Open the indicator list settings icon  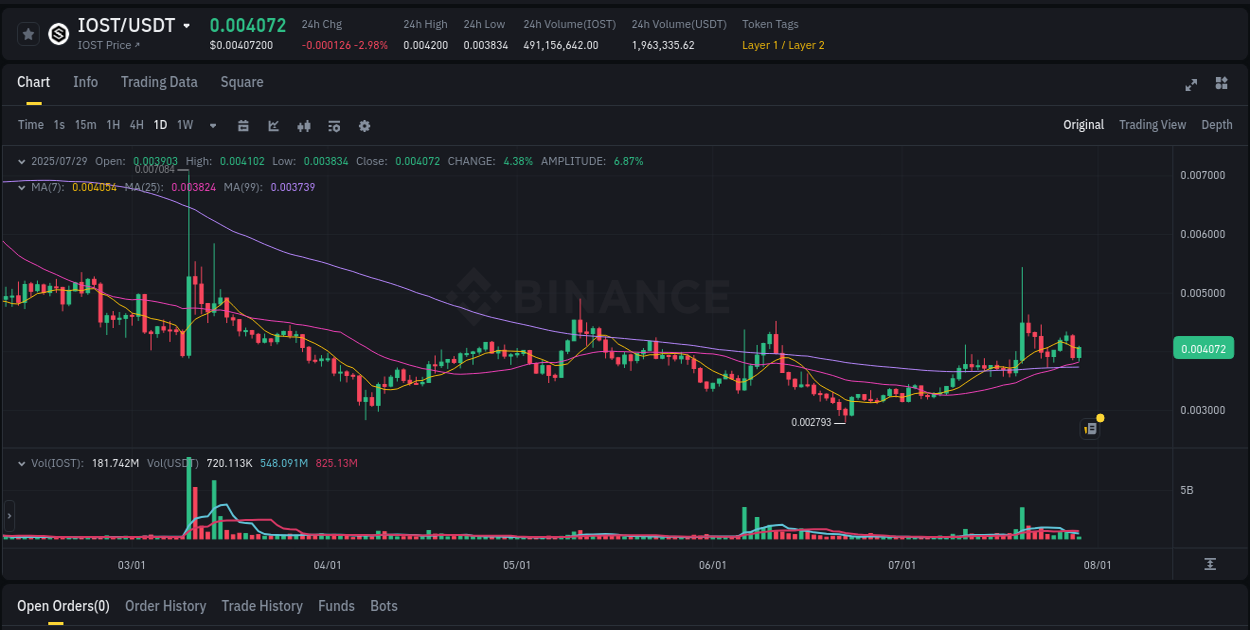[334, 126]
